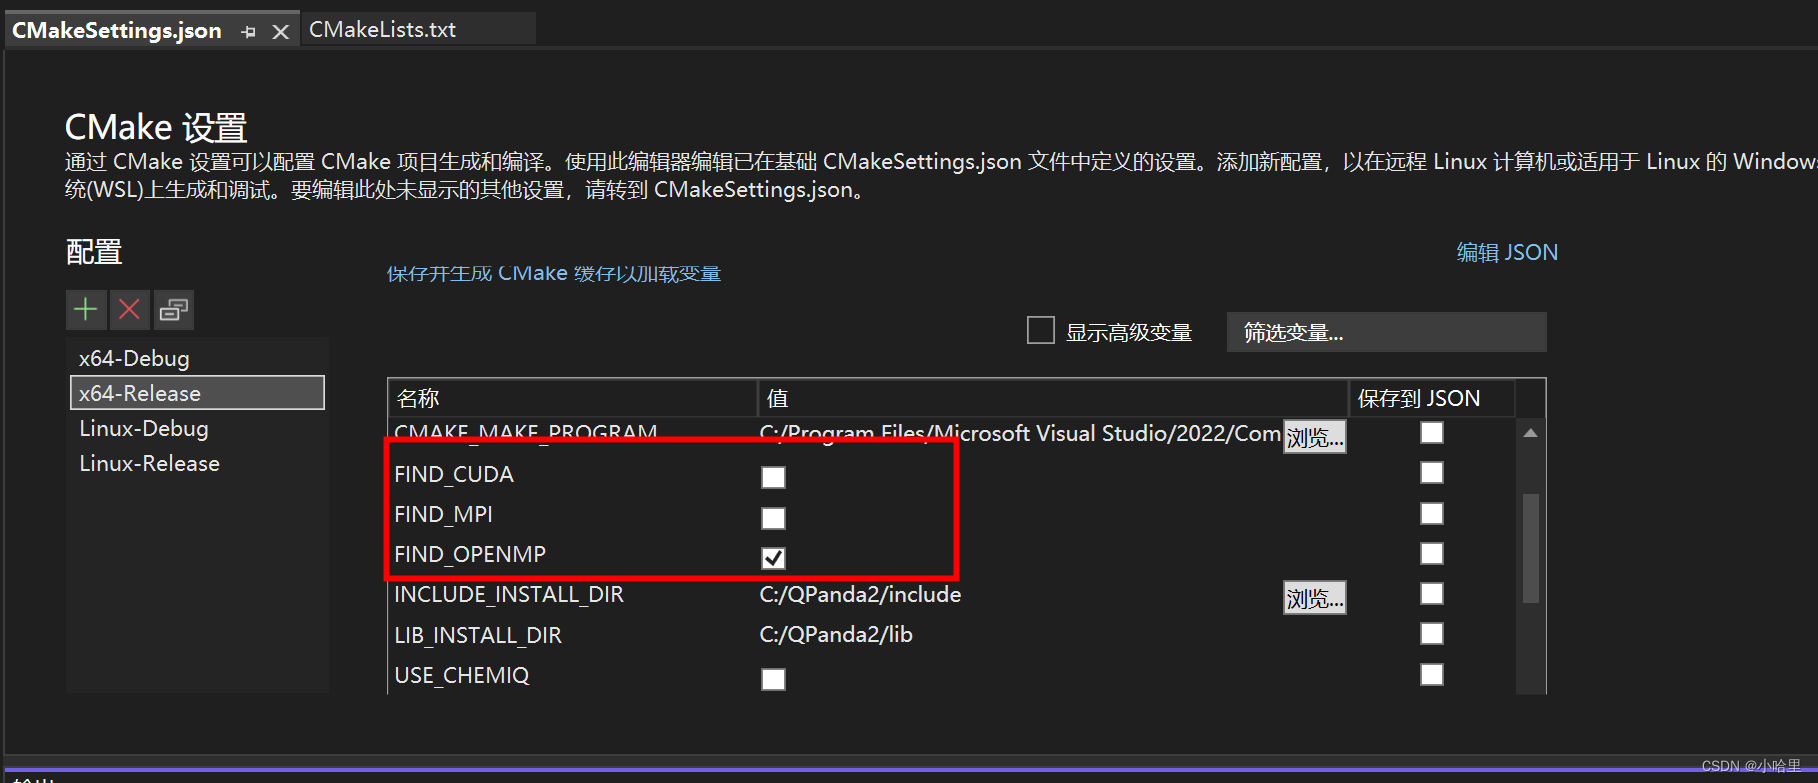Select the FIND_OPENMP variable name
Image resolution: width=1818 pixels, height=783 pixels.
click(x=470, y=554)
